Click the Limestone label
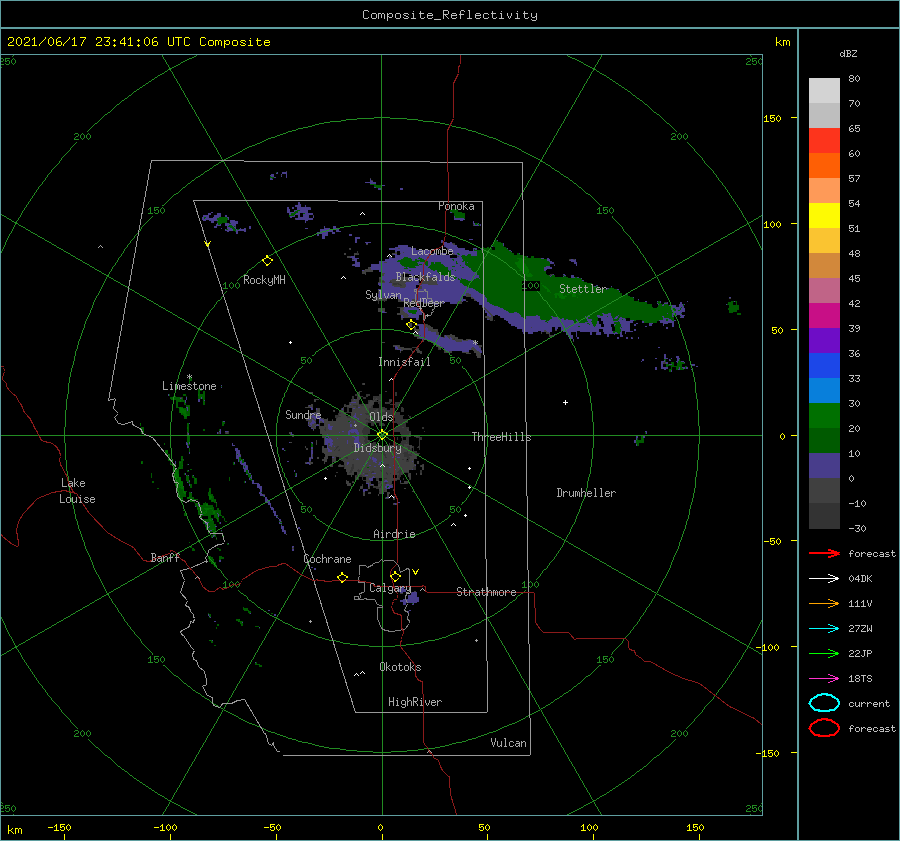This screenshot has height=841, width=900. [x=189, y=386]
